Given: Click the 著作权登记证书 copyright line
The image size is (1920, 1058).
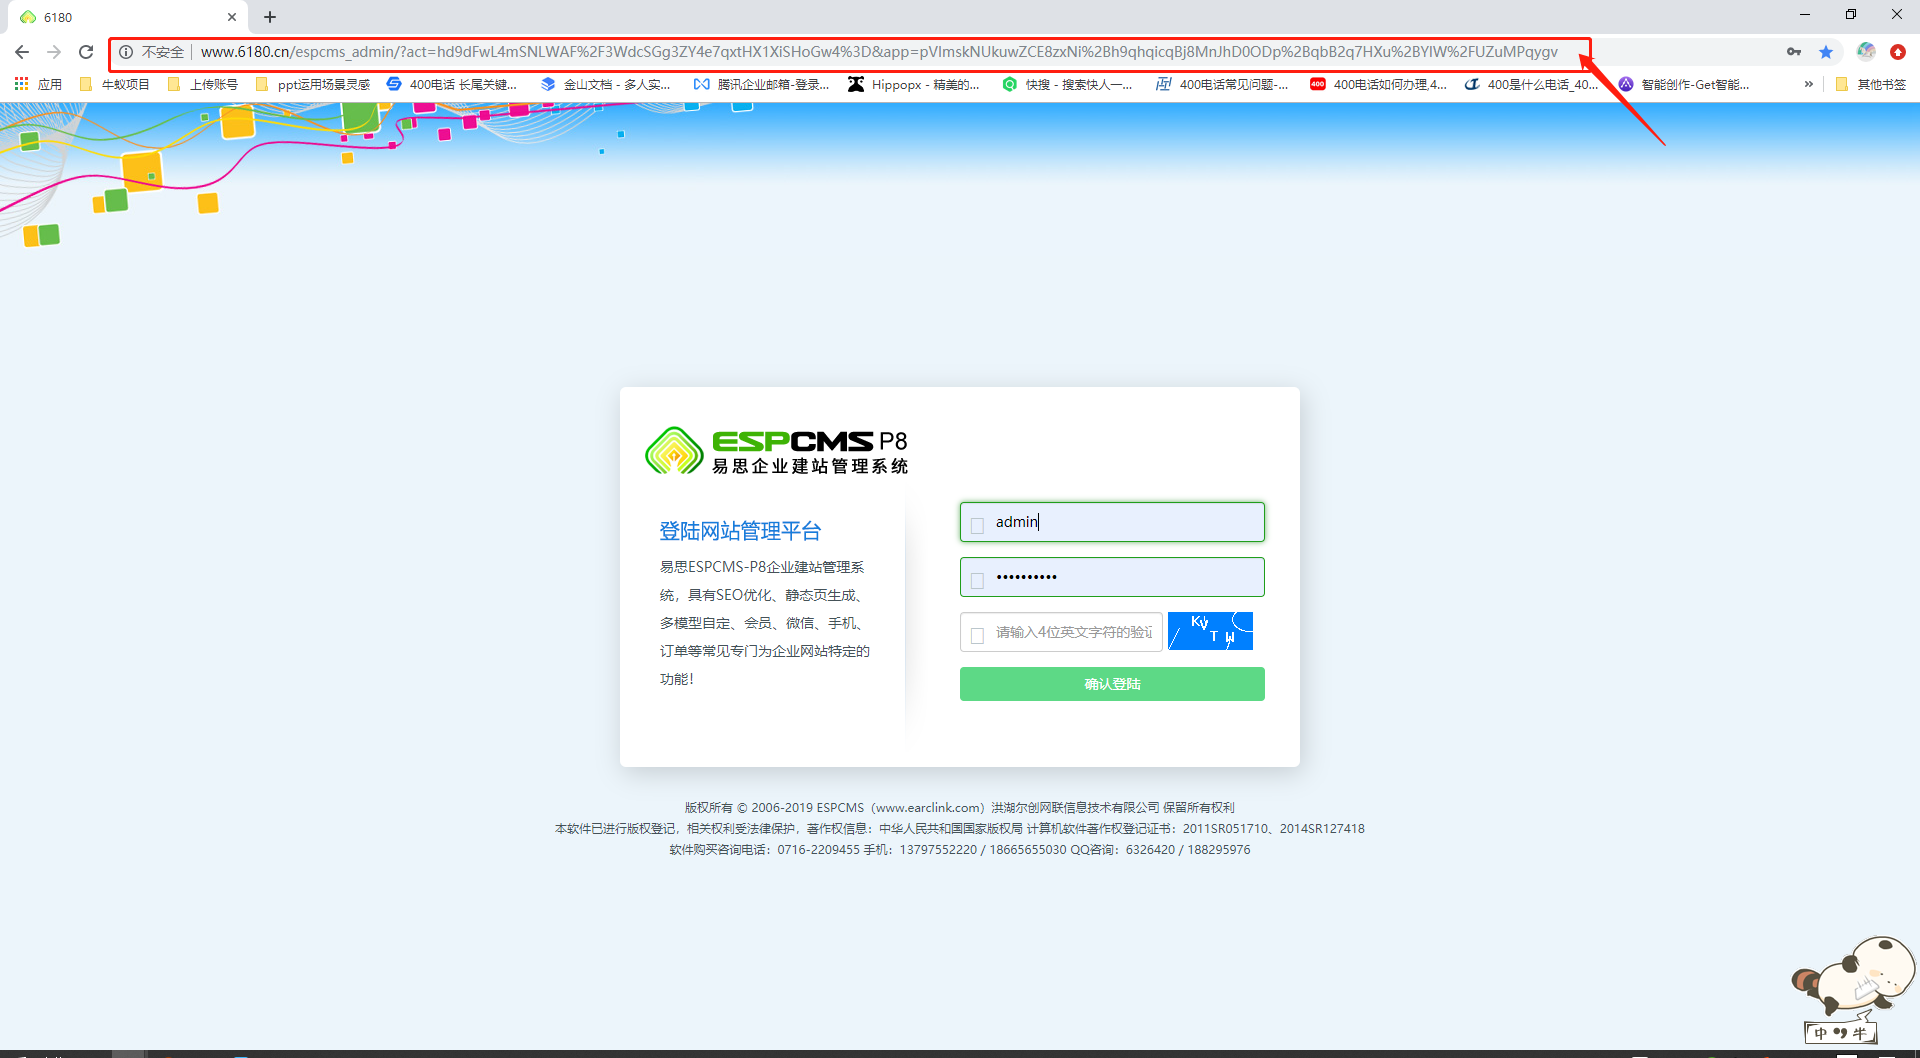Looking at the screenshot, I should 960,829.
